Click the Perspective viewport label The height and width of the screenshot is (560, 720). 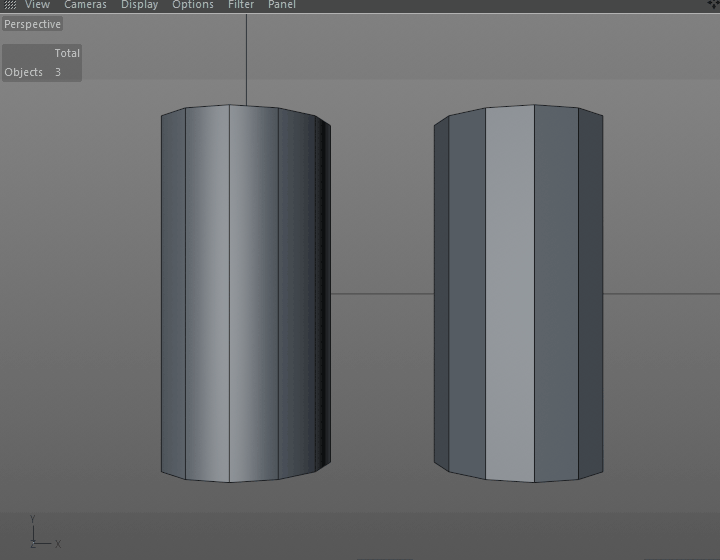coord(32,24)
